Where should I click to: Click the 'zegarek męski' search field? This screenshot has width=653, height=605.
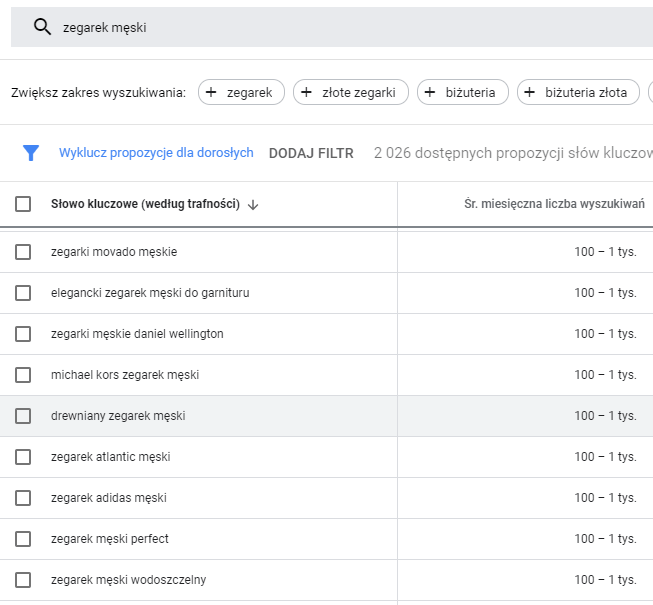[300, 27]
